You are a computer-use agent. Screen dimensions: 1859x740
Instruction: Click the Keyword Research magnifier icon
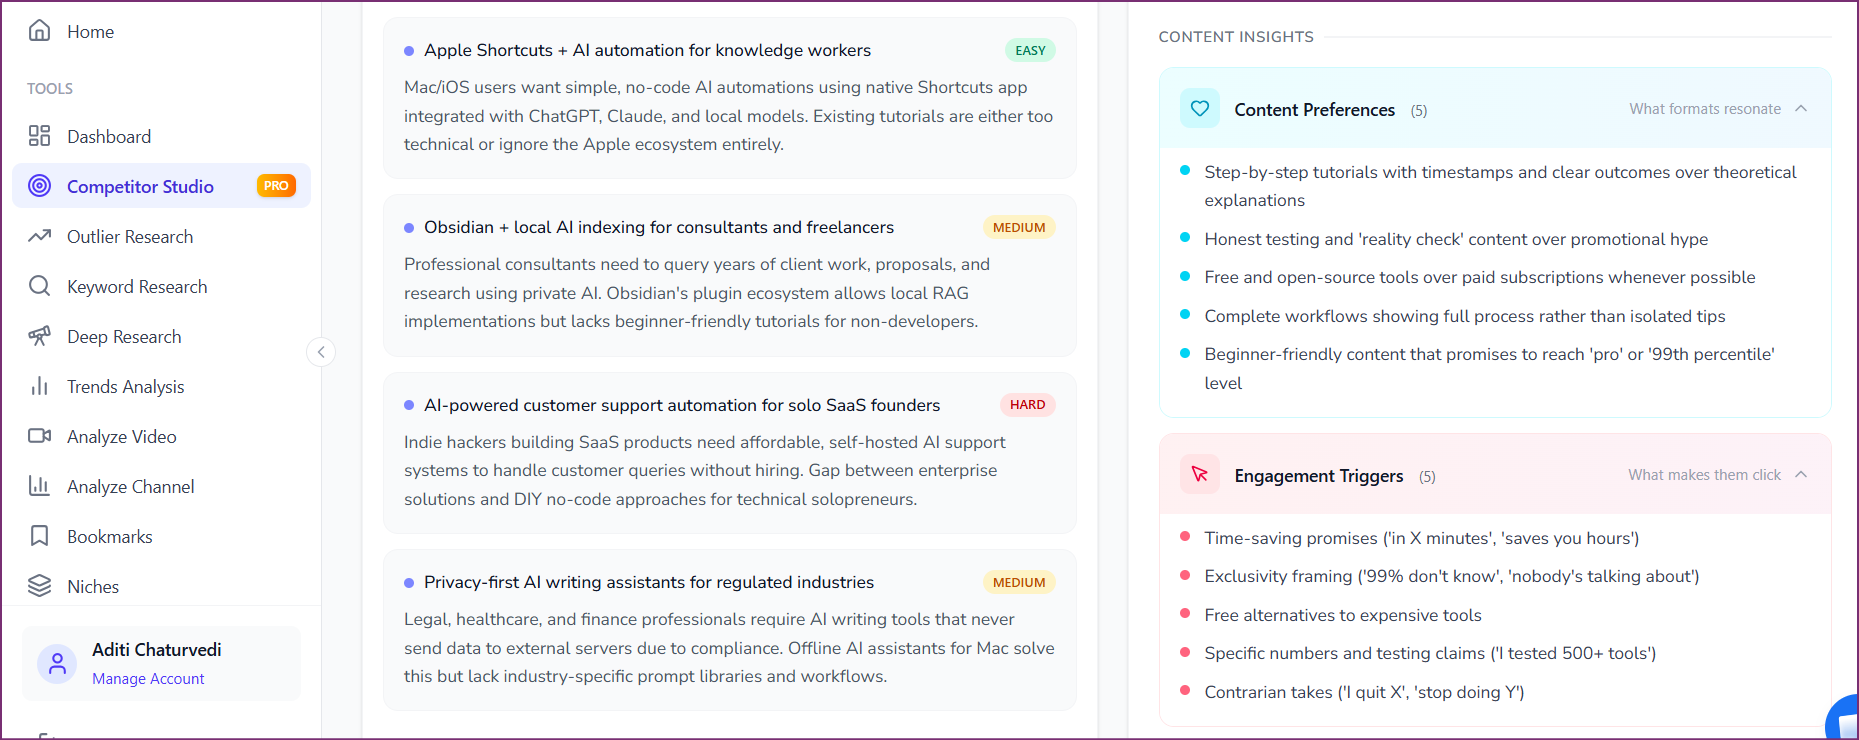39,286
